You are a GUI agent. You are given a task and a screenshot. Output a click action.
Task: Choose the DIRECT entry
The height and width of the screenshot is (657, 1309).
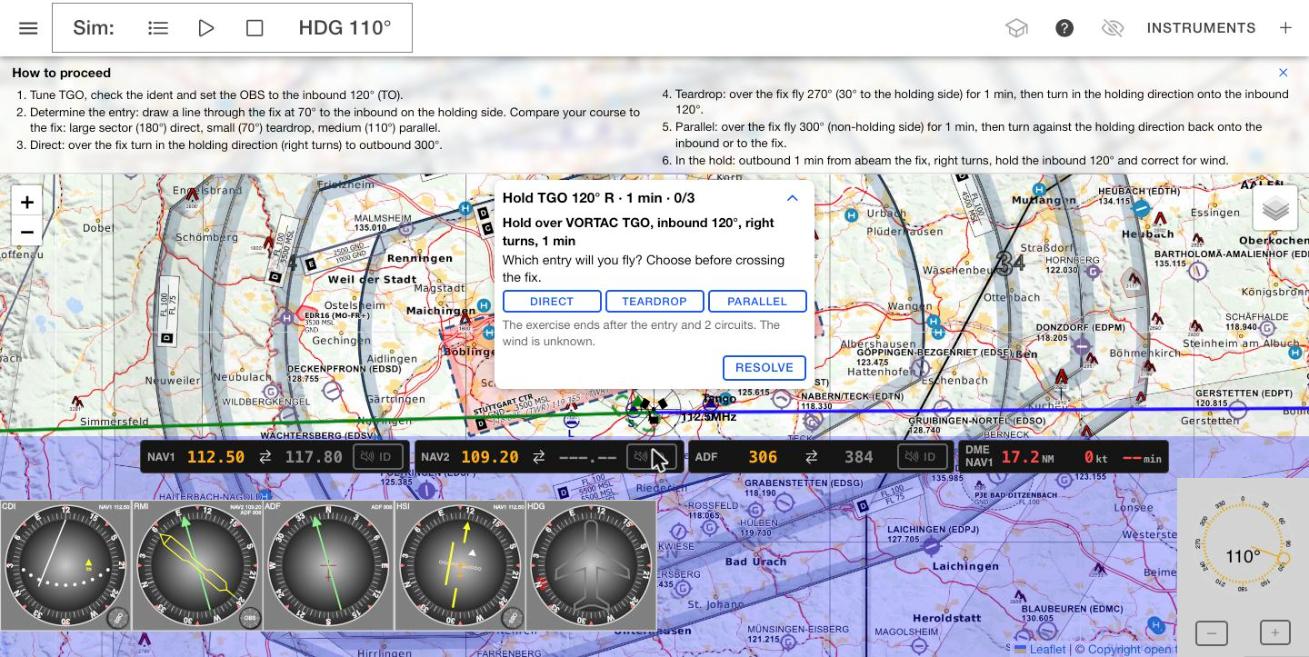[552, 301]
